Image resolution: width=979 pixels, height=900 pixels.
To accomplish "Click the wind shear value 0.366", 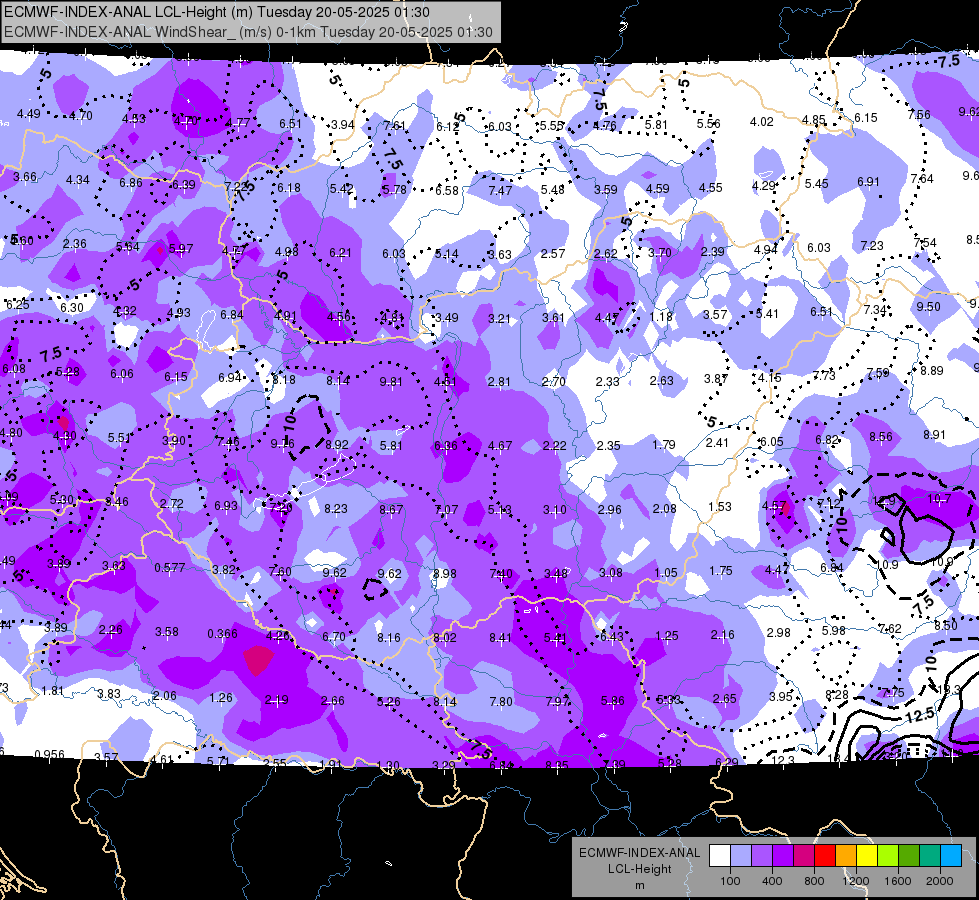I will 222,634.
